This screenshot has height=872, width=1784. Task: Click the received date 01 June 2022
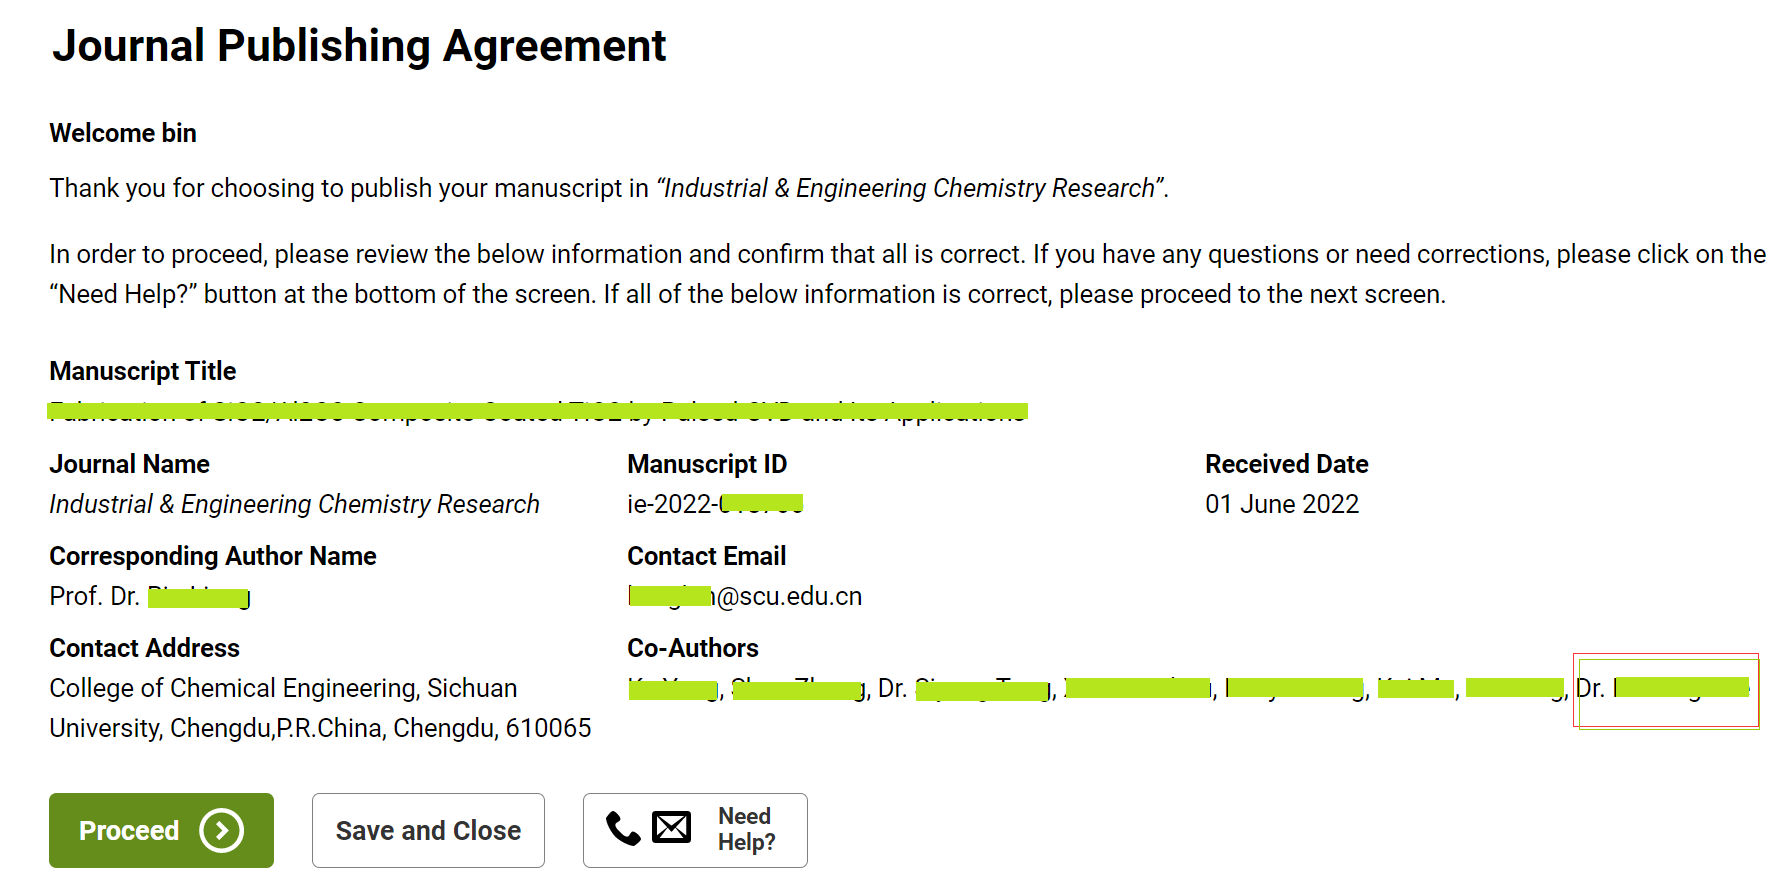(1282, 504)
